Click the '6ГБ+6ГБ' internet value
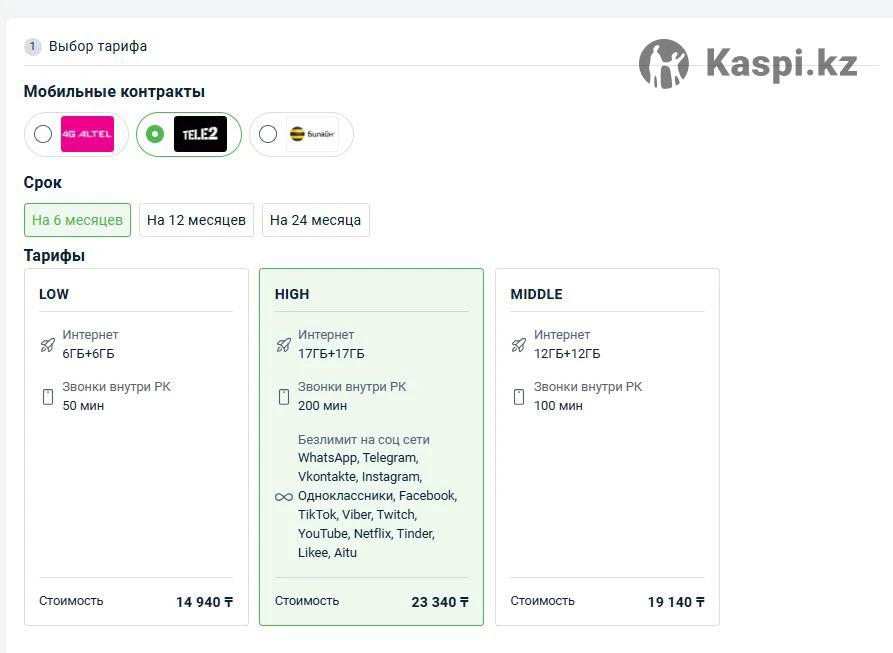893x653 pixels. (x=88, y=354)
